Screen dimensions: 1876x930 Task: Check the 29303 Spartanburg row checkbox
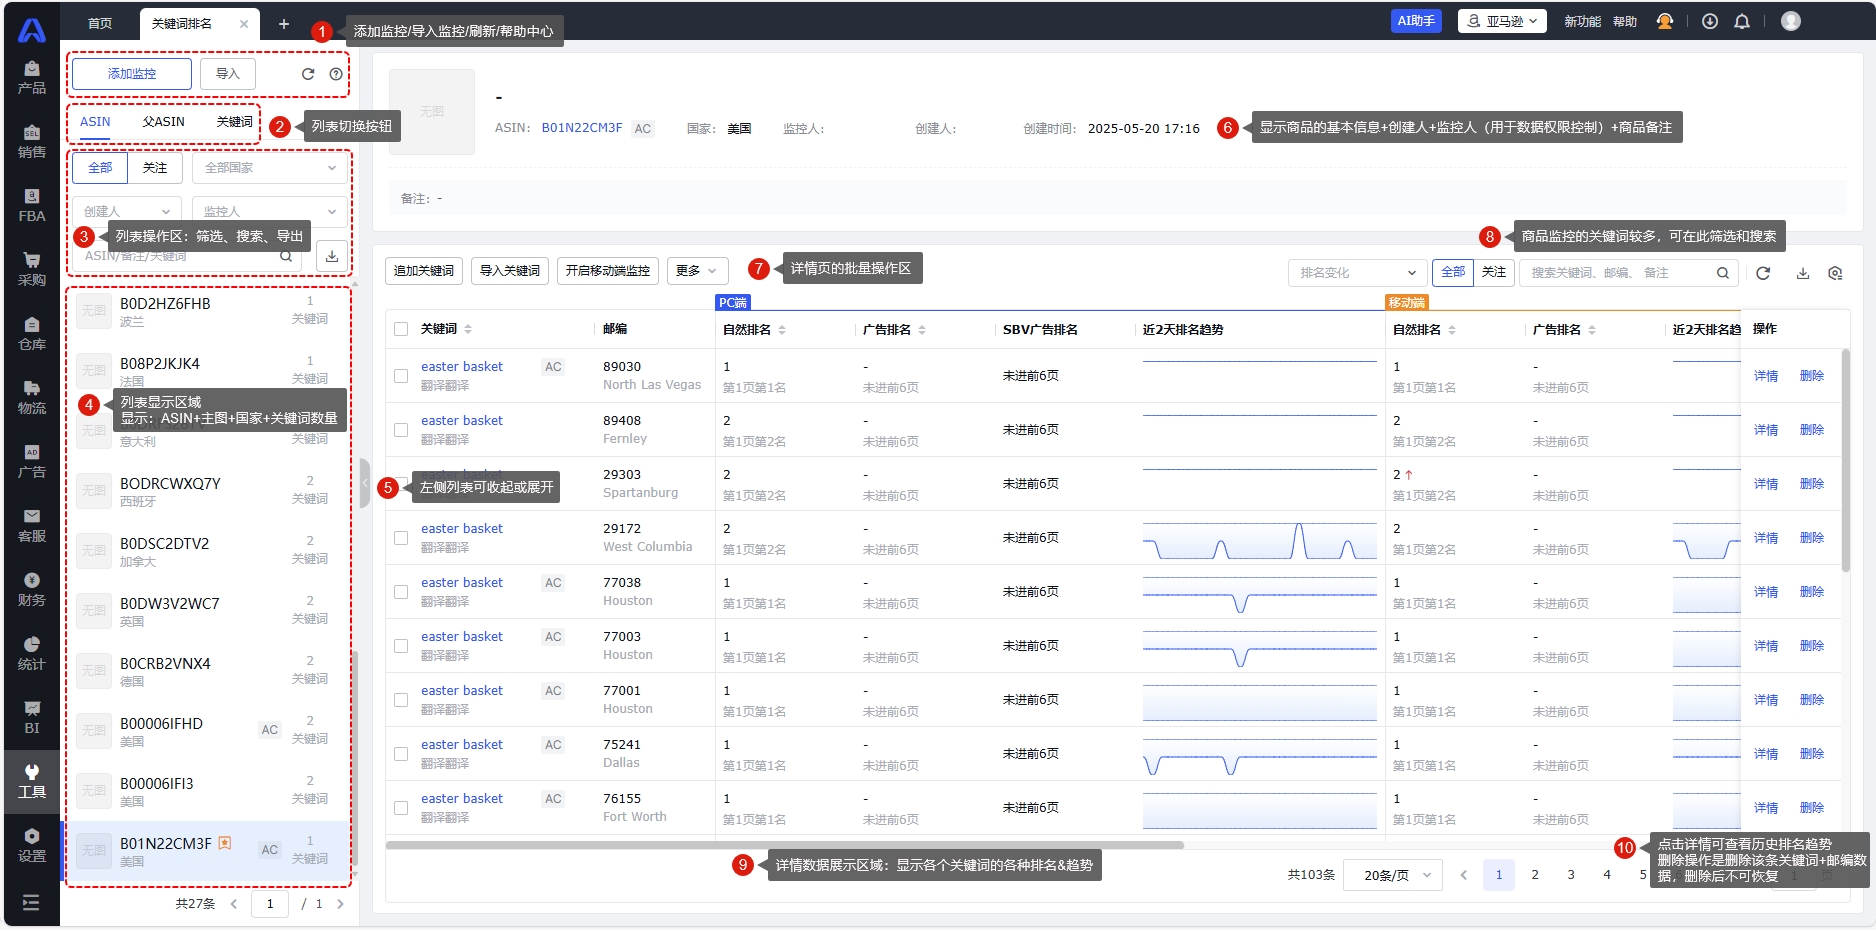(401, 484)
